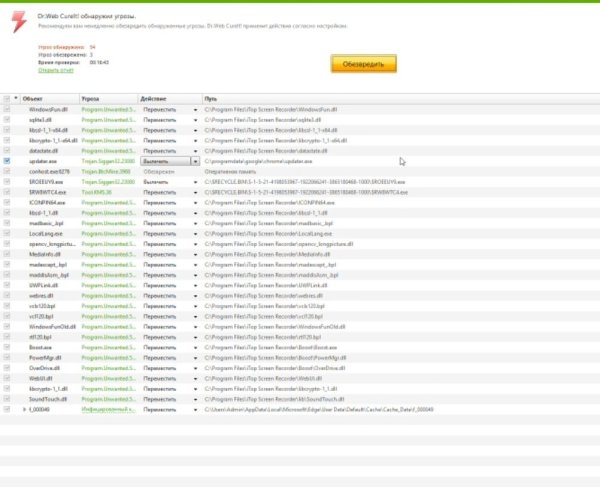
Task: Click the Boost\OverDrive.dll path cell
Action: pos(275,368)
